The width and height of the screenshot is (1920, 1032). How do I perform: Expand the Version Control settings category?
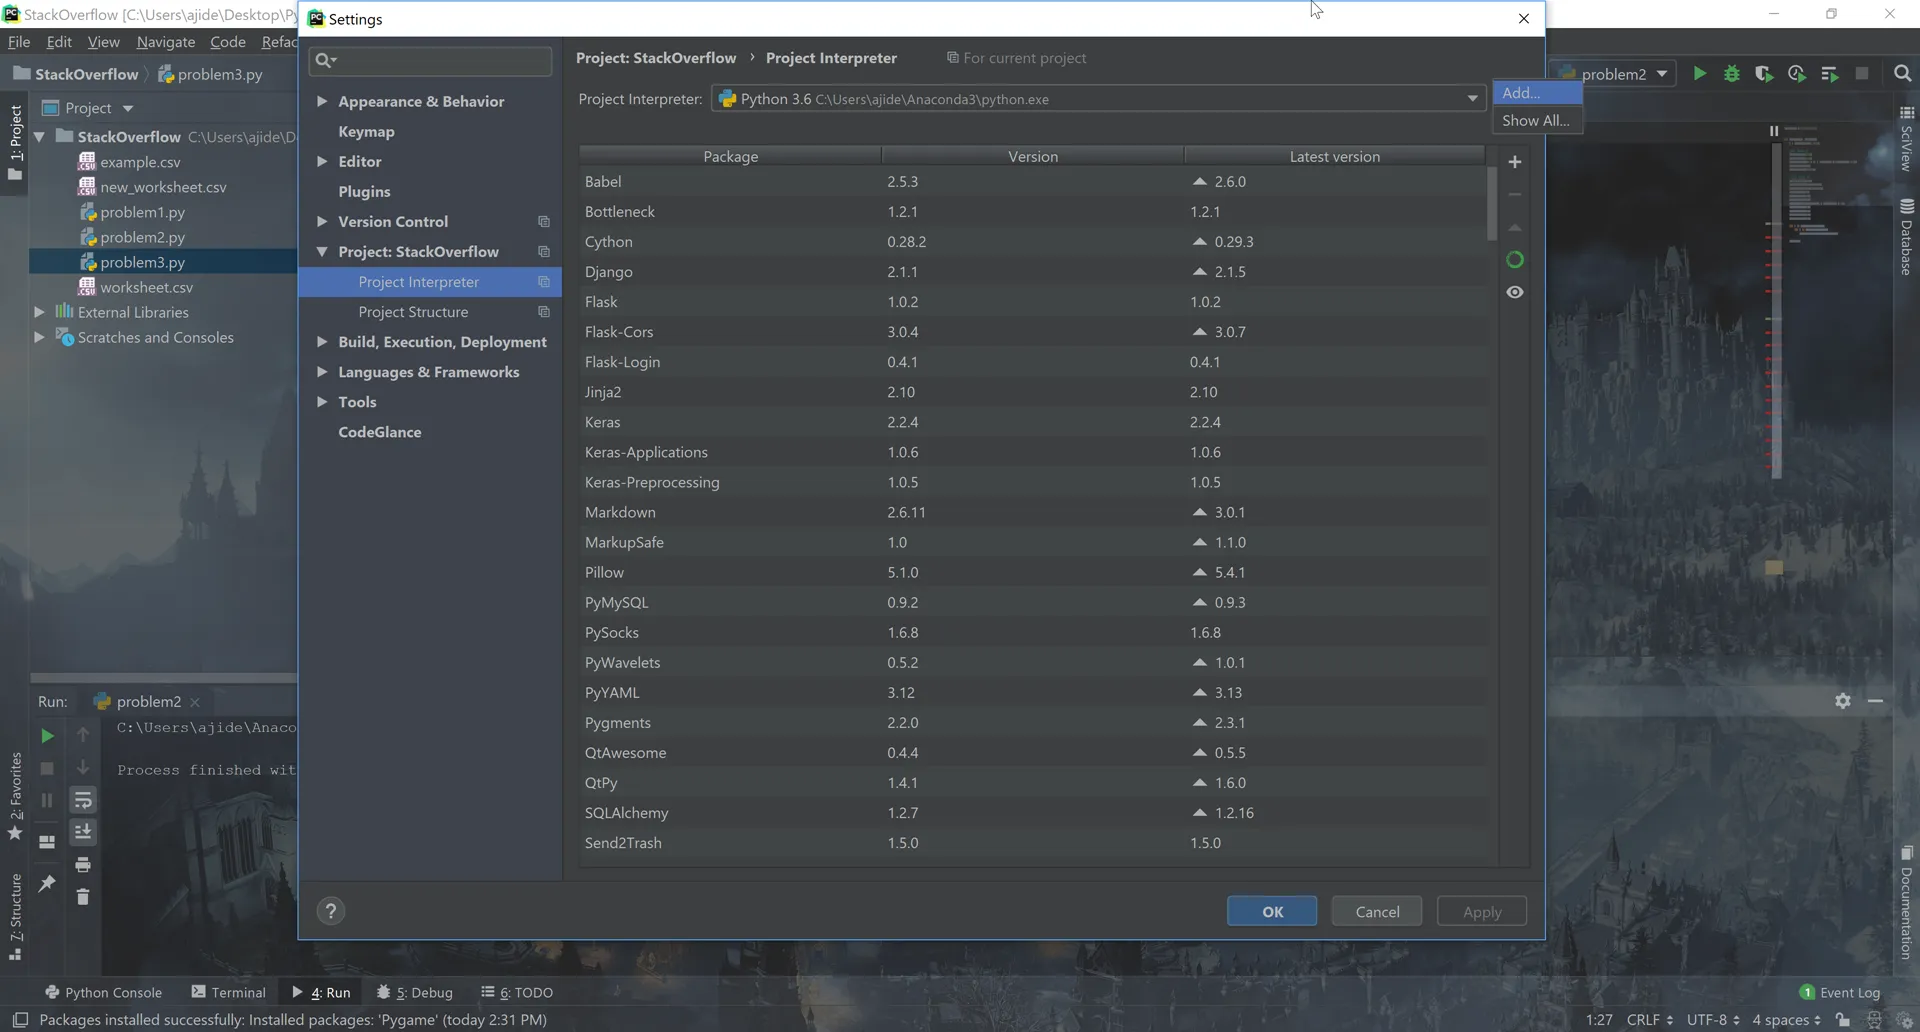pos(322,221)
